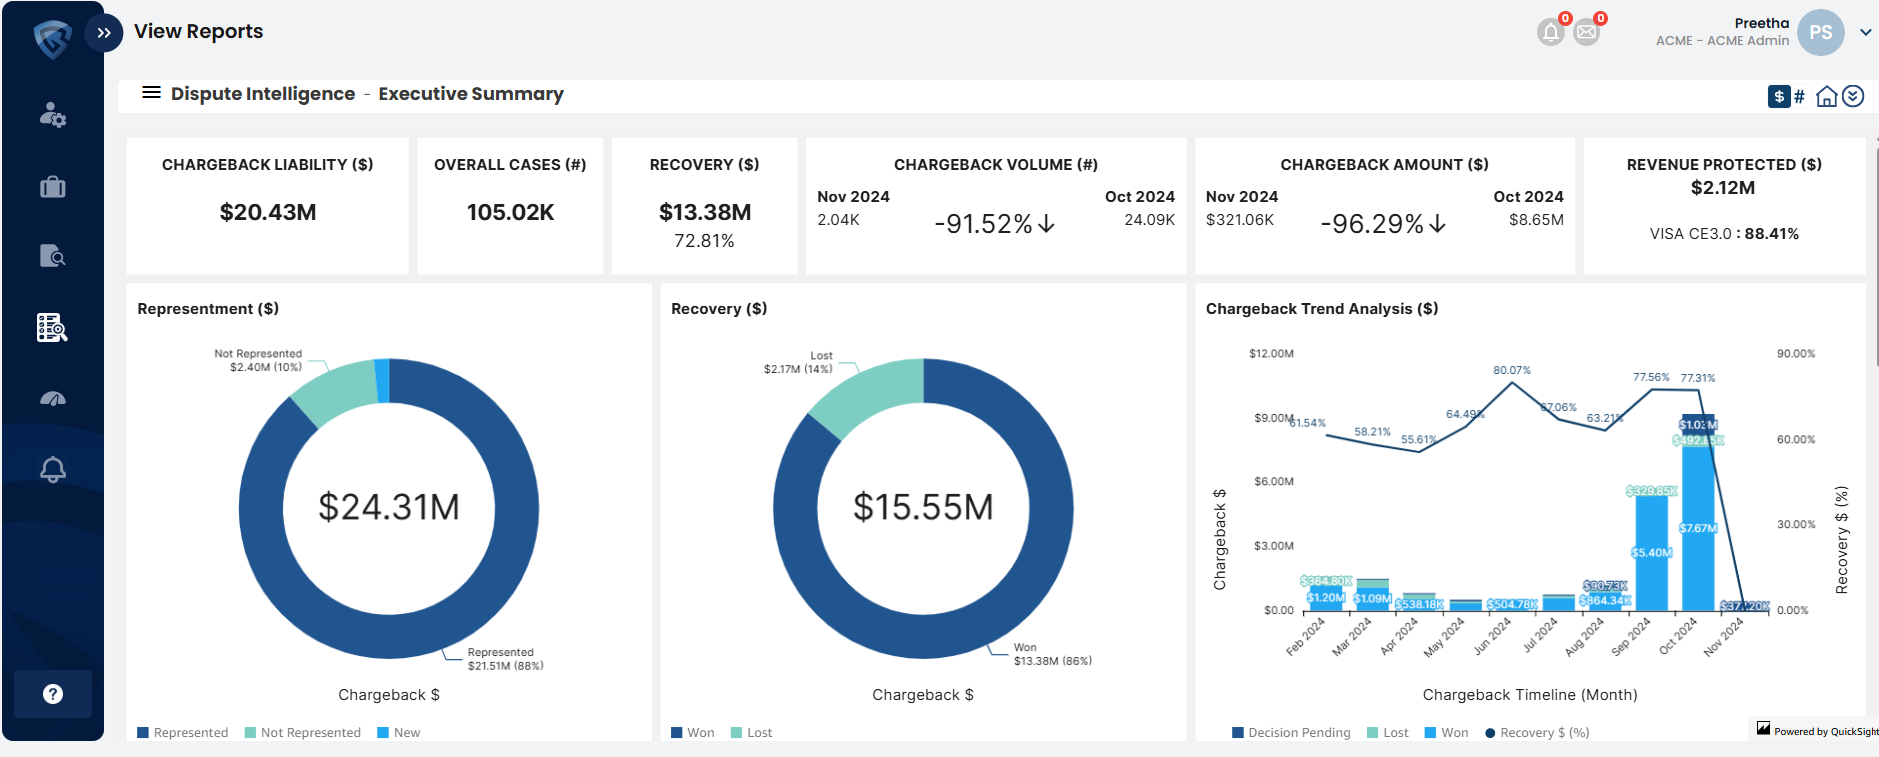Open the user settings sidebar icon

coord(52,115)
